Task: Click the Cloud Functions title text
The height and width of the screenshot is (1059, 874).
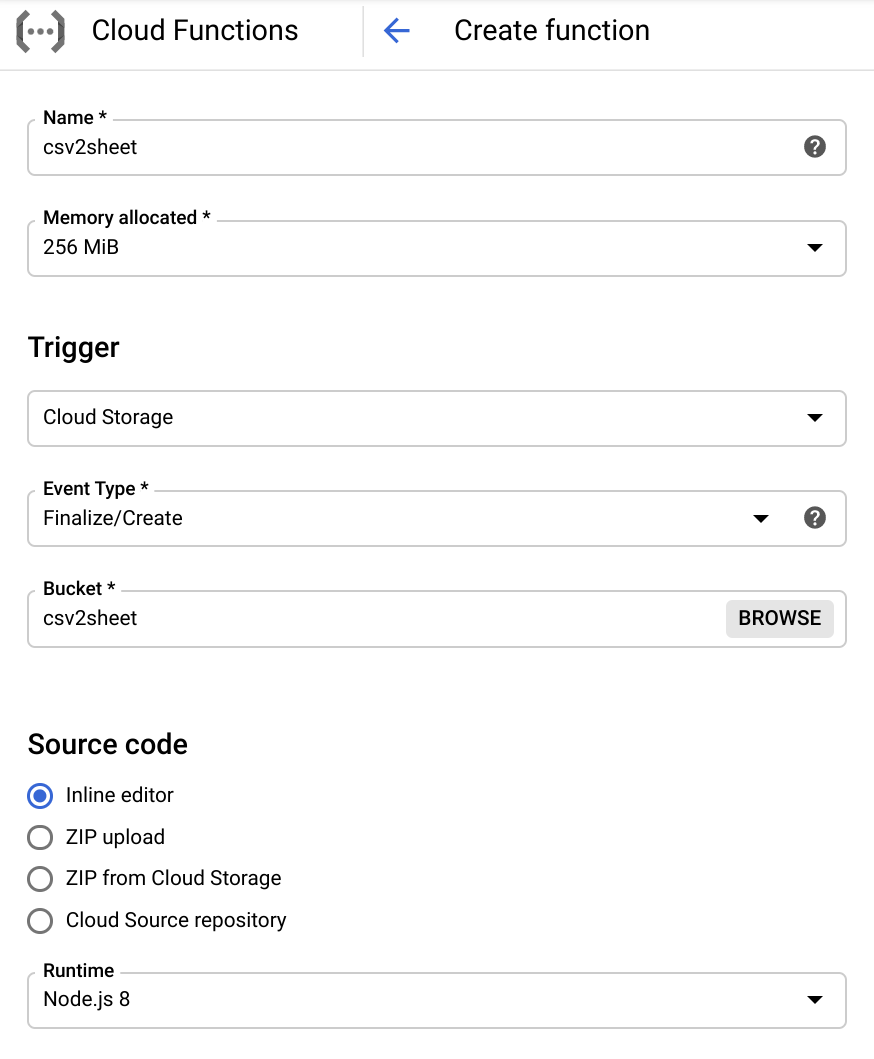Action: click(195, 31)
